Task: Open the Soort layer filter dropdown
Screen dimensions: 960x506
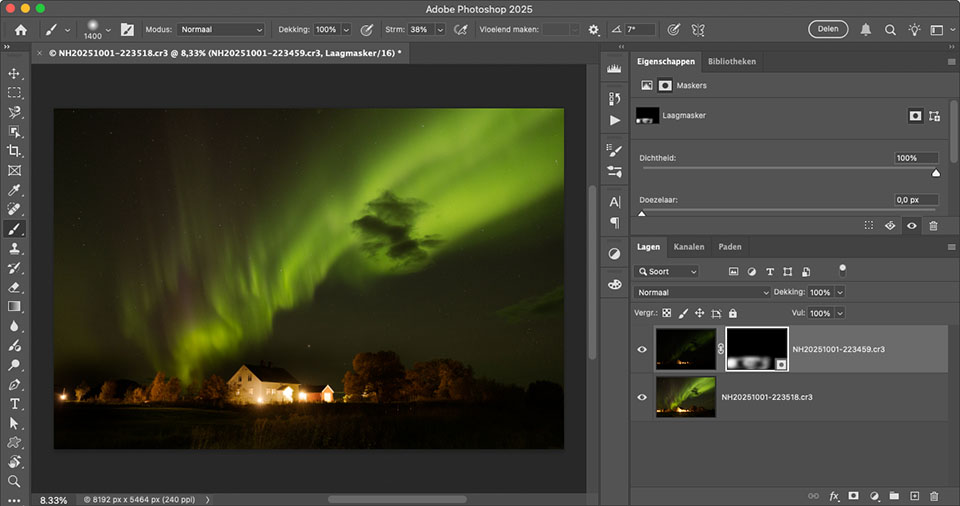Action: click(667, 271)
